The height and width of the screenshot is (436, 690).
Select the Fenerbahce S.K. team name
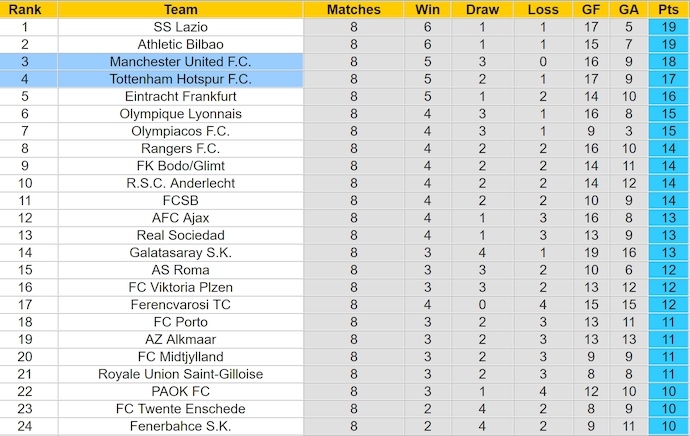pyautogui.click(x=181, y=426)
